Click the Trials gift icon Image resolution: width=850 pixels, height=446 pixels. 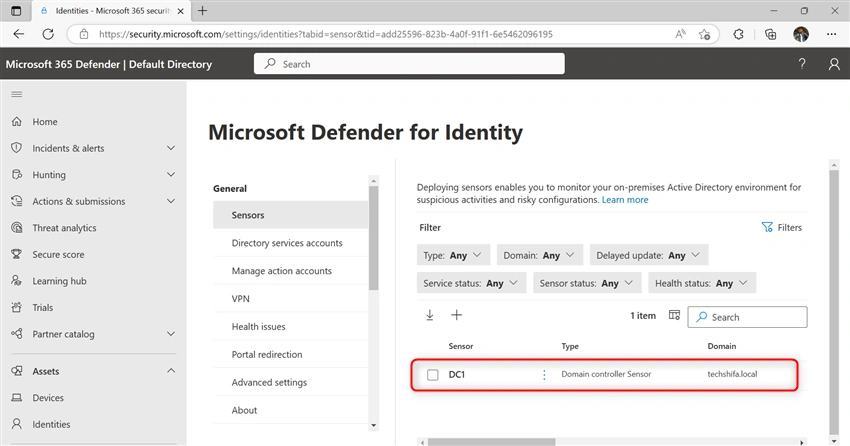(17, 307)
